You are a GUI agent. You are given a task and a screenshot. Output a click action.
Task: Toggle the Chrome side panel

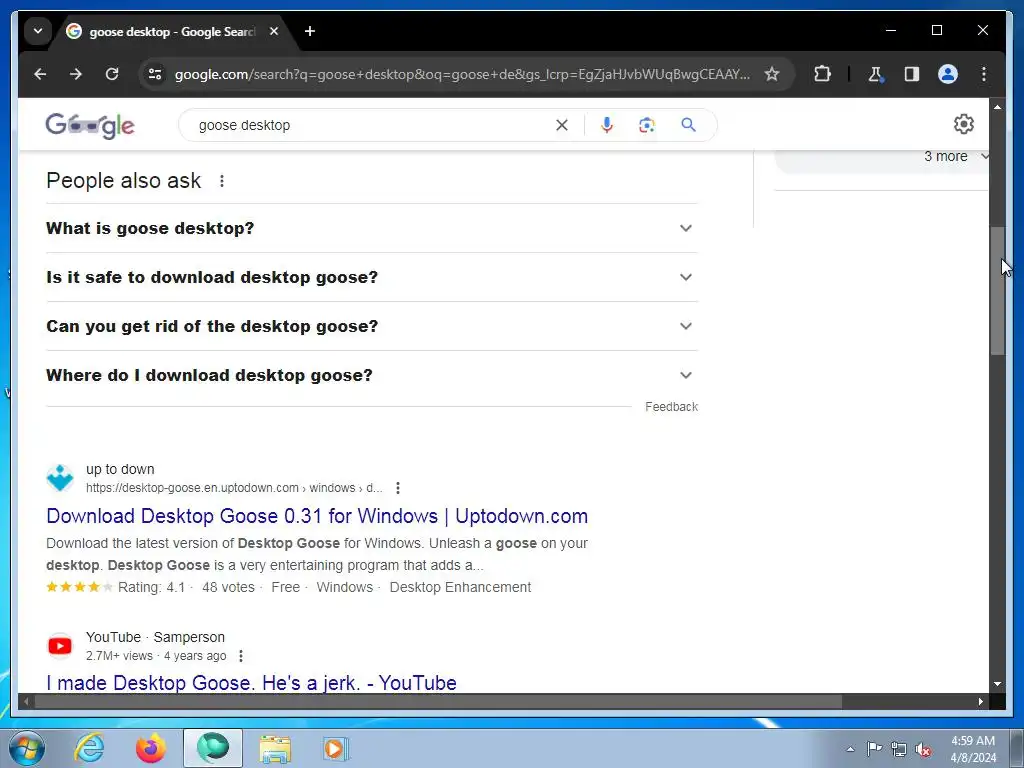912,74
